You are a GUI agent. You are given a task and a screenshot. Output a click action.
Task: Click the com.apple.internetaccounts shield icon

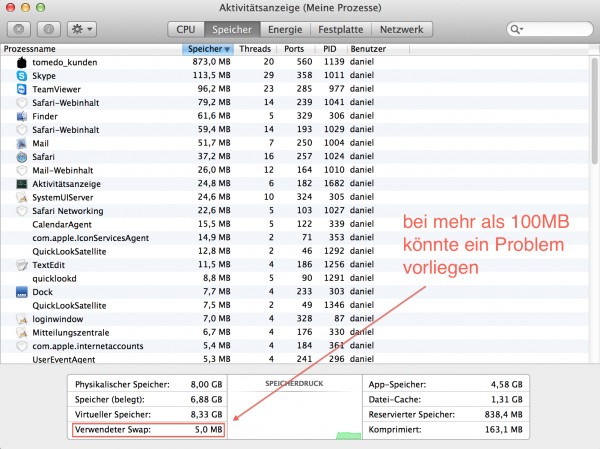click(x=22, y=346)
